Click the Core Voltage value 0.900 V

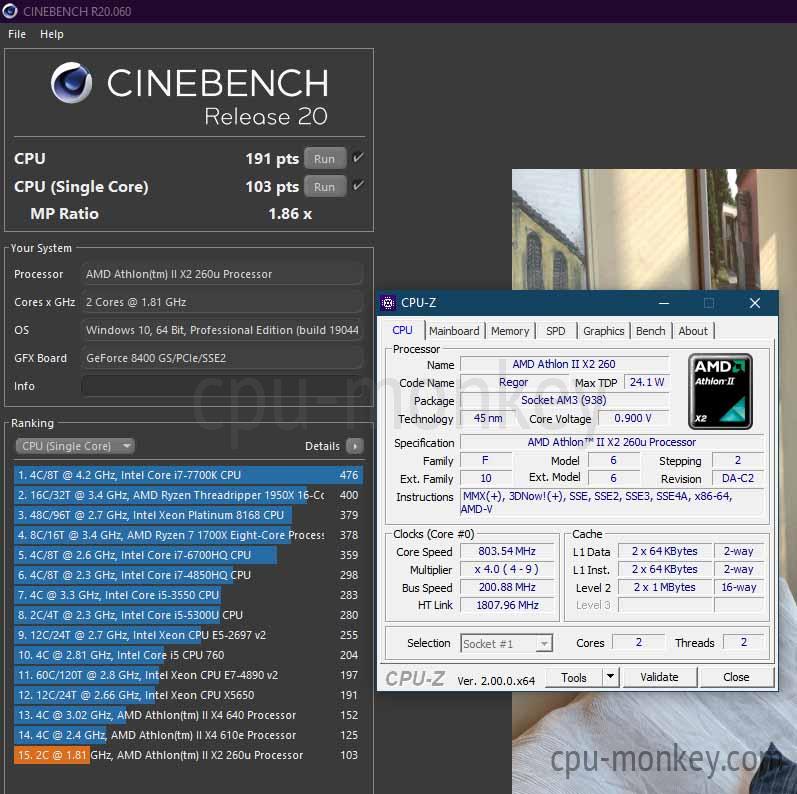pos(633,418)
